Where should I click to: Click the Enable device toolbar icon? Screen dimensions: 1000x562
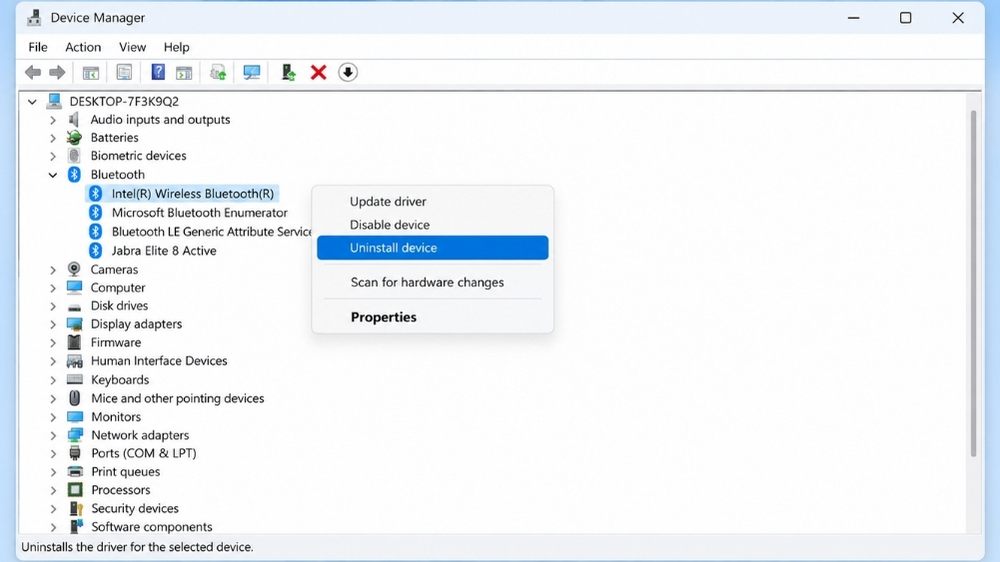click(x=288, y=73)
